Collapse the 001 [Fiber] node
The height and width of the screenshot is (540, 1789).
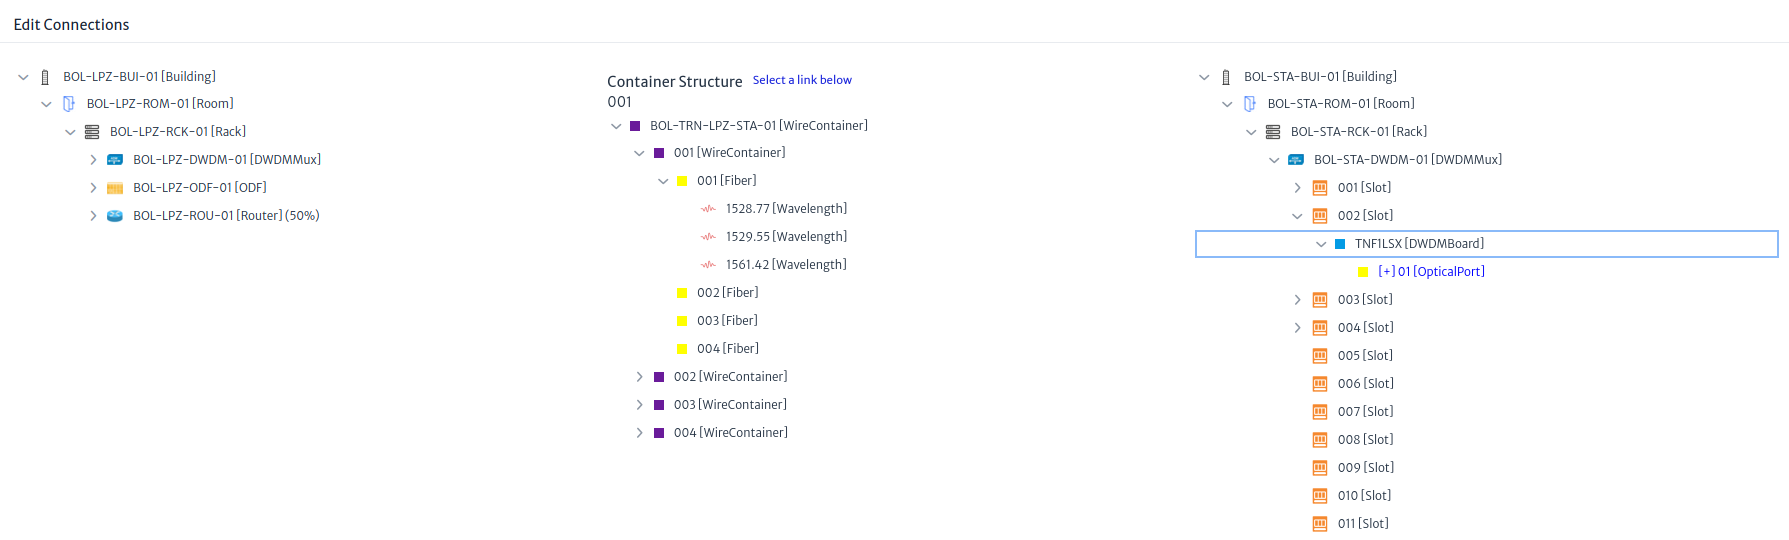click(663, 181)
